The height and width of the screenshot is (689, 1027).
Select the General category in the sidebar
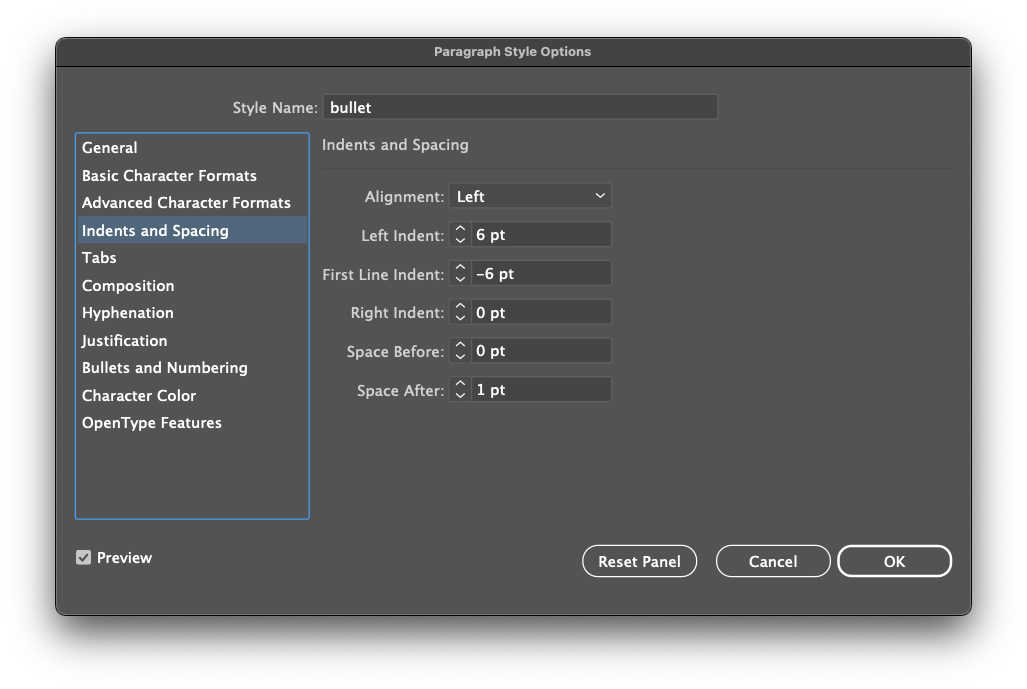click(x=110, y=147)
